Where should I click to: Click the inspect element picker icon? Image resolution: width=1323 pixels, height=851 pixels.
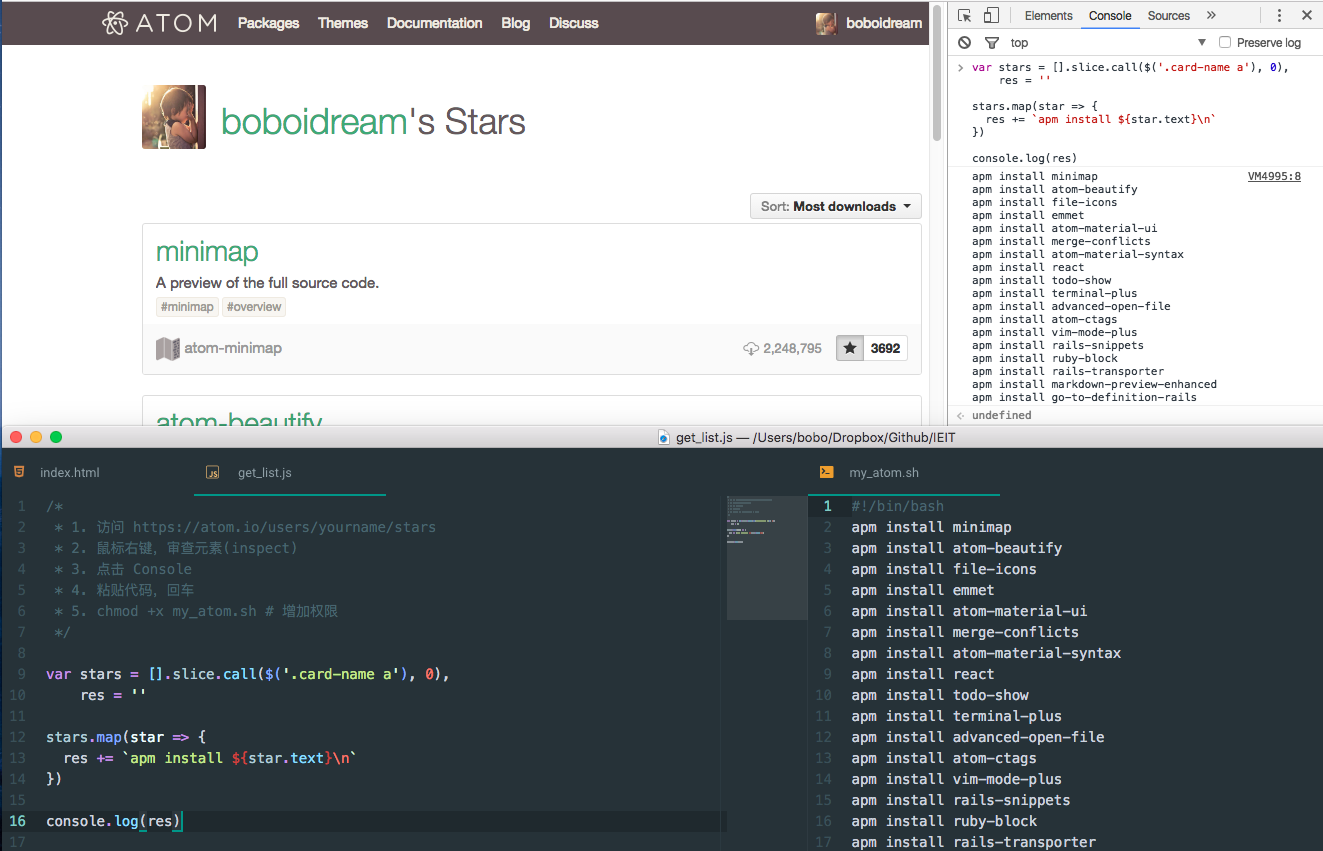pos(964,16)
